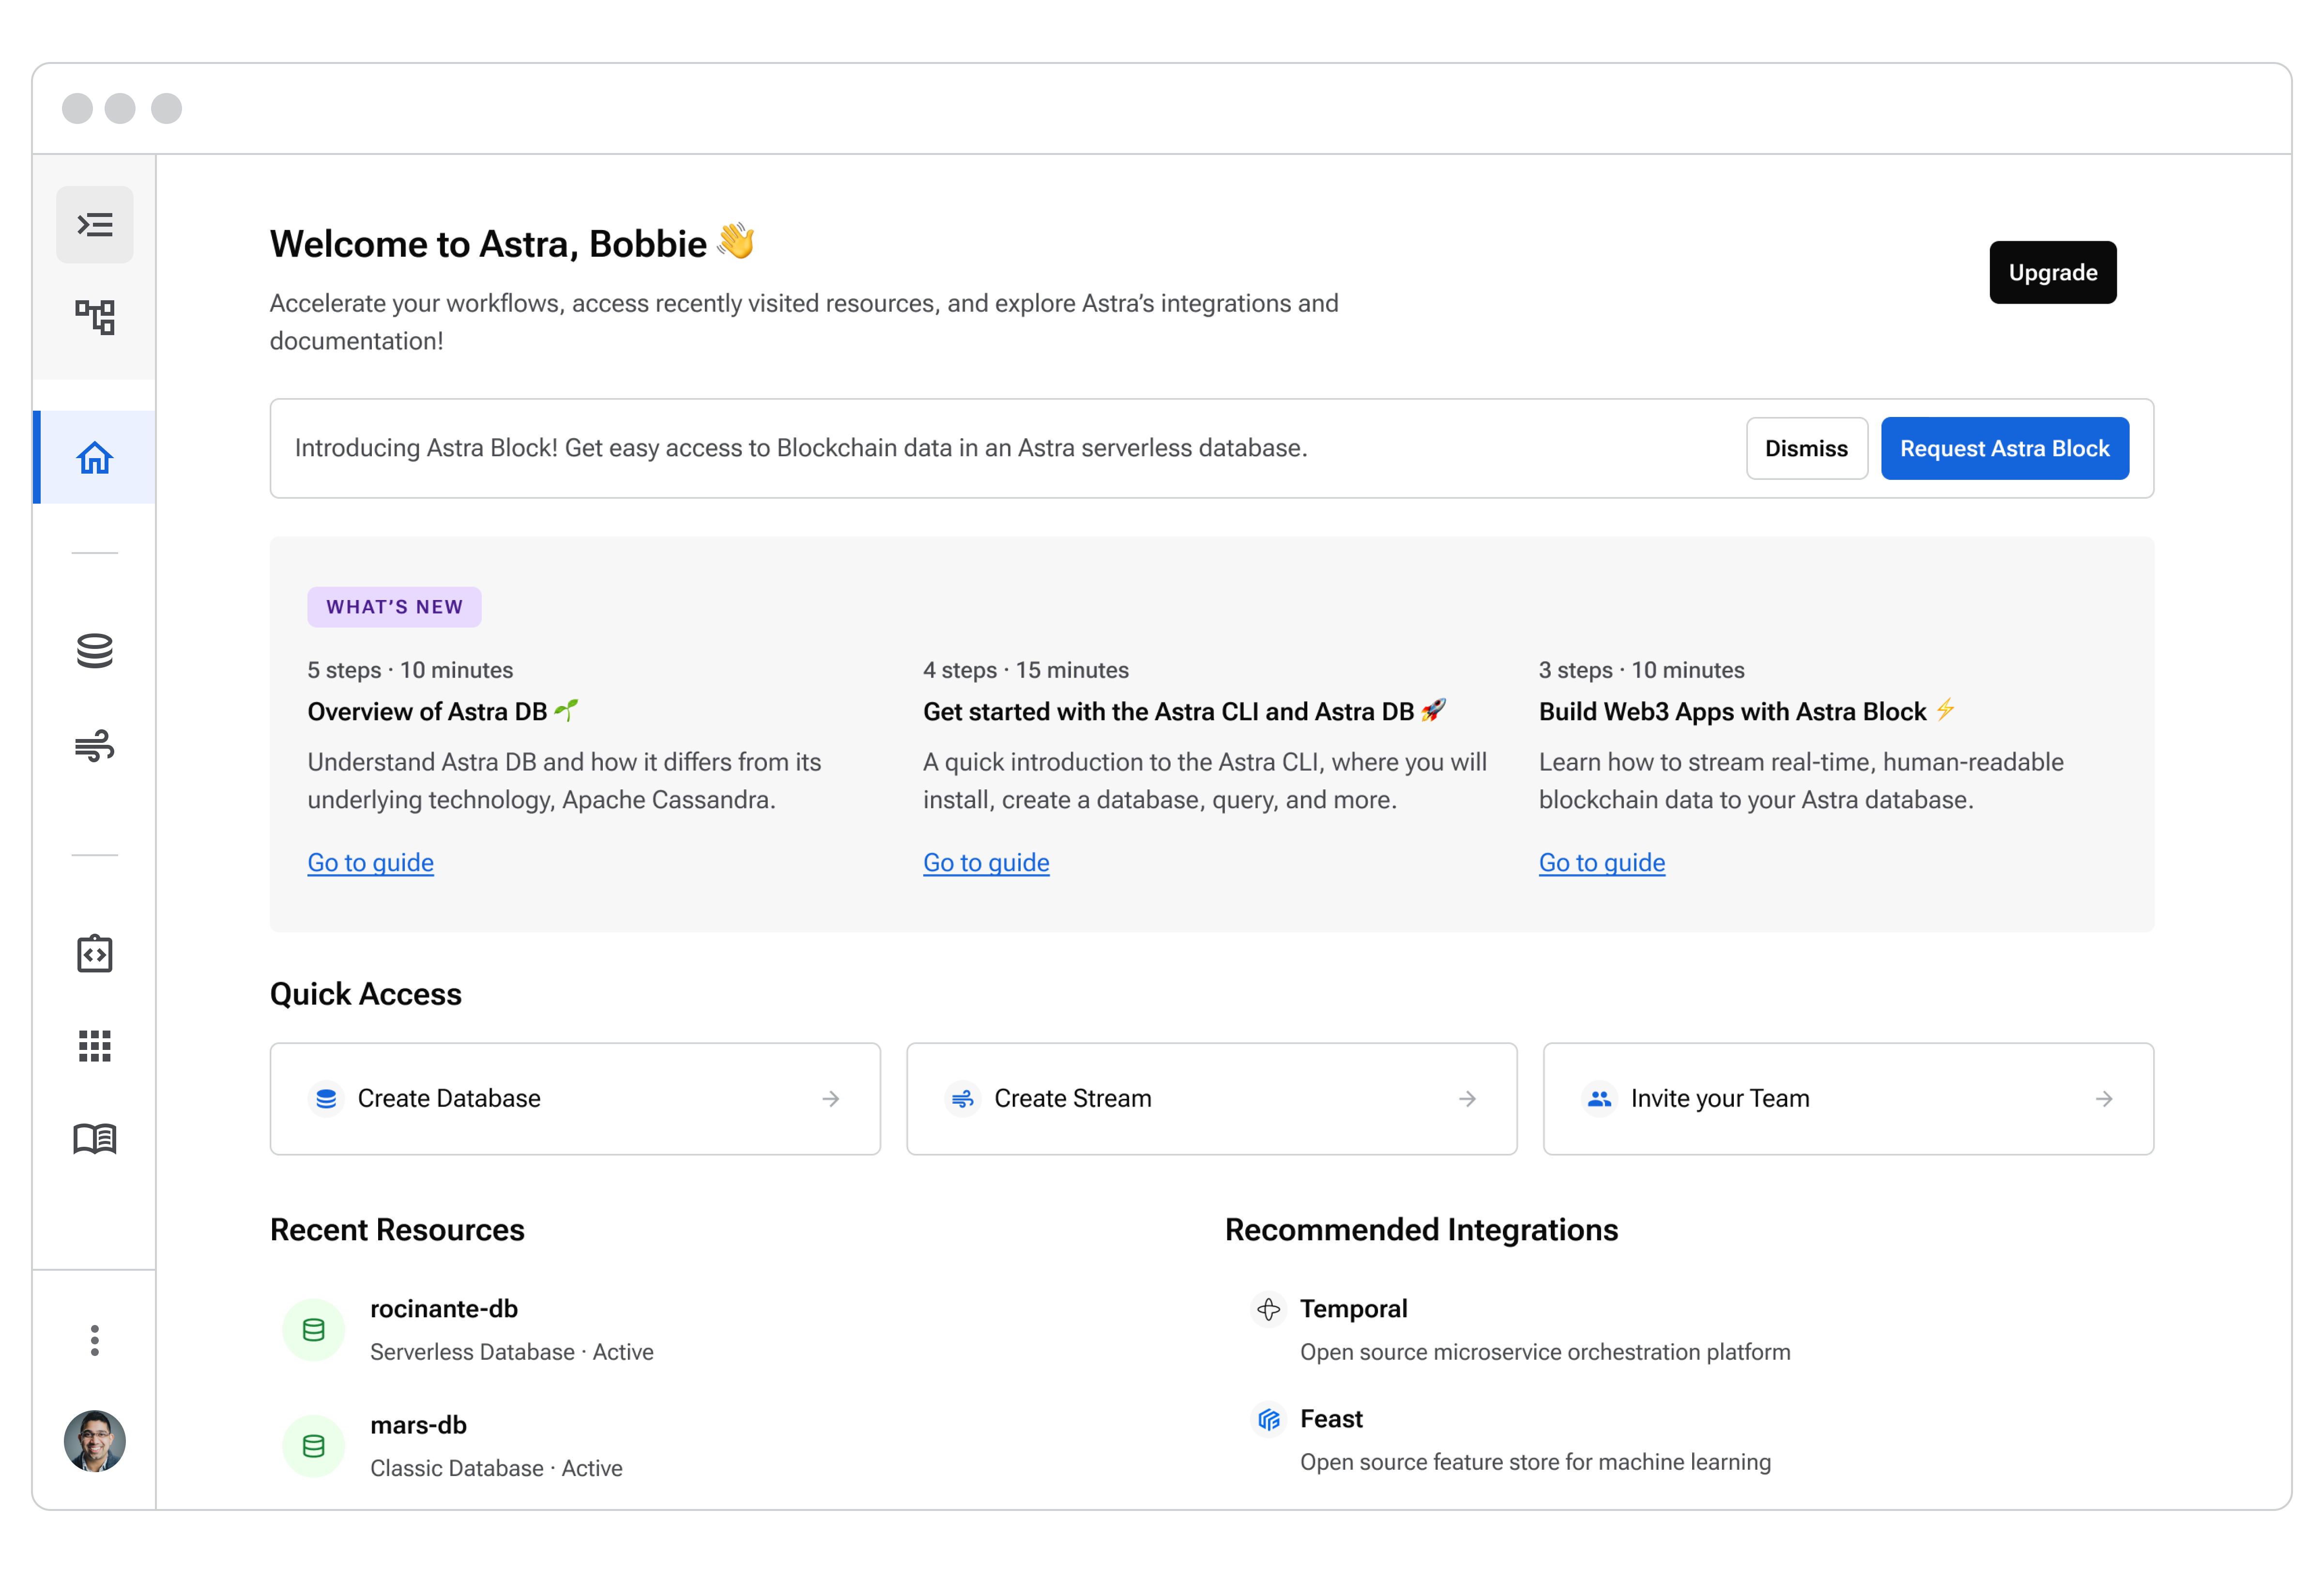Click the arrow on Create Stream card

tap(1467, 1099)
